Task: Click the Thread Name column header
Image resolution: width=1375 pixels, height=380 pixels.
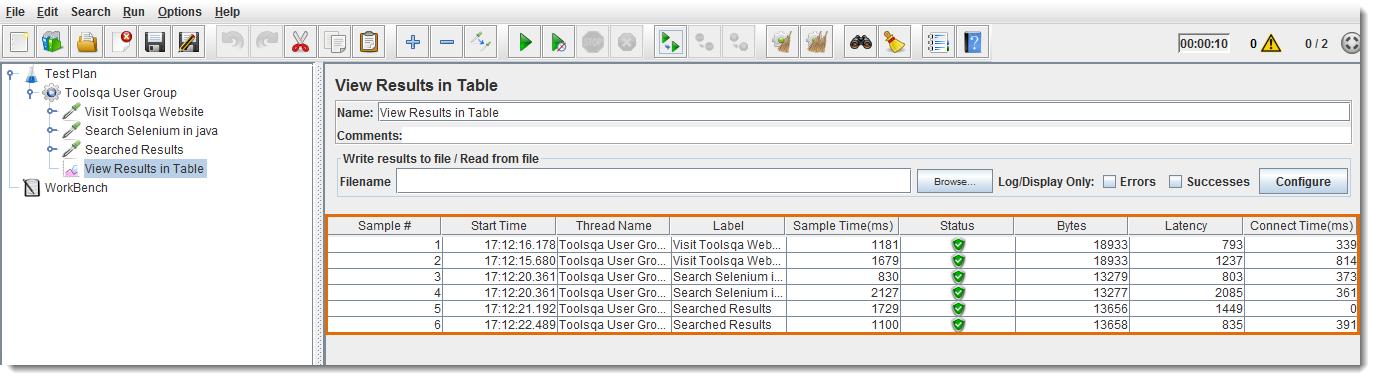Action: (613, 226)
